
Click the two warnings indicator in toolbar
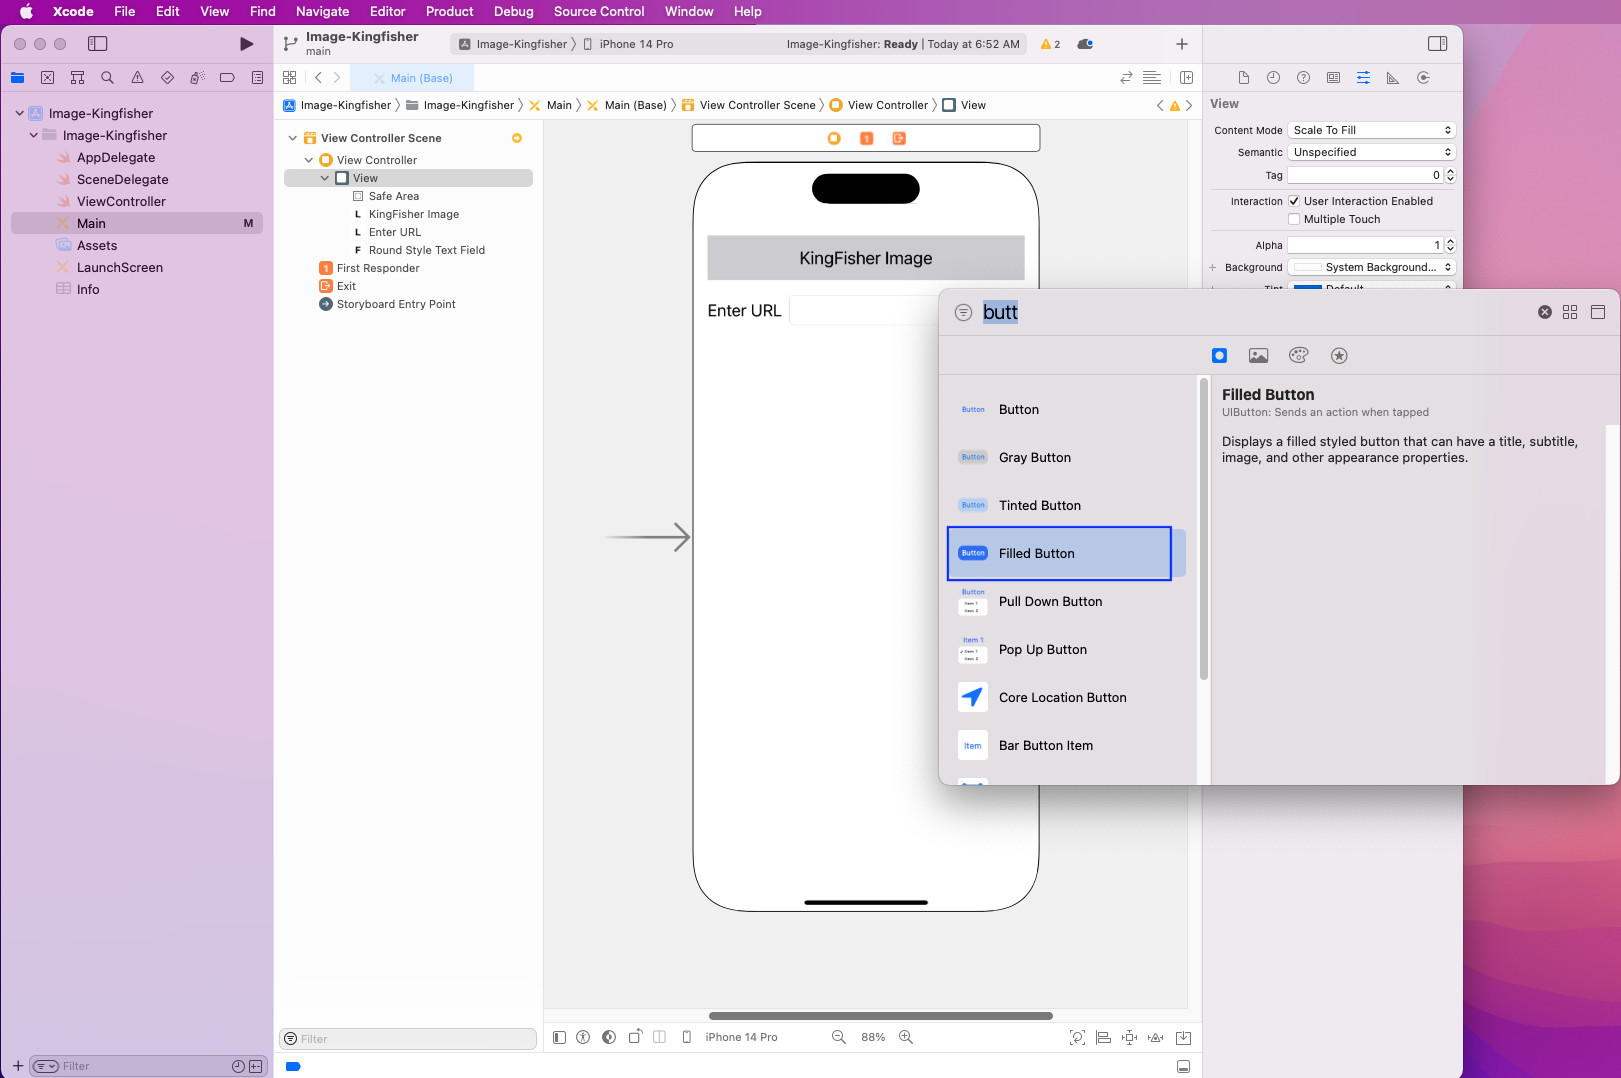coord(1050,44)
